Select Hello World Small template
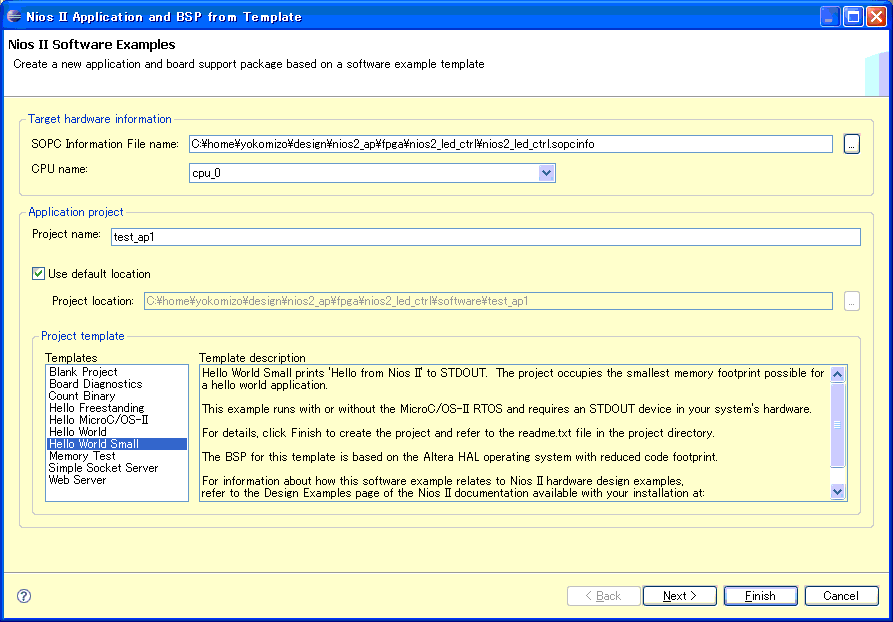 (117, 444)
